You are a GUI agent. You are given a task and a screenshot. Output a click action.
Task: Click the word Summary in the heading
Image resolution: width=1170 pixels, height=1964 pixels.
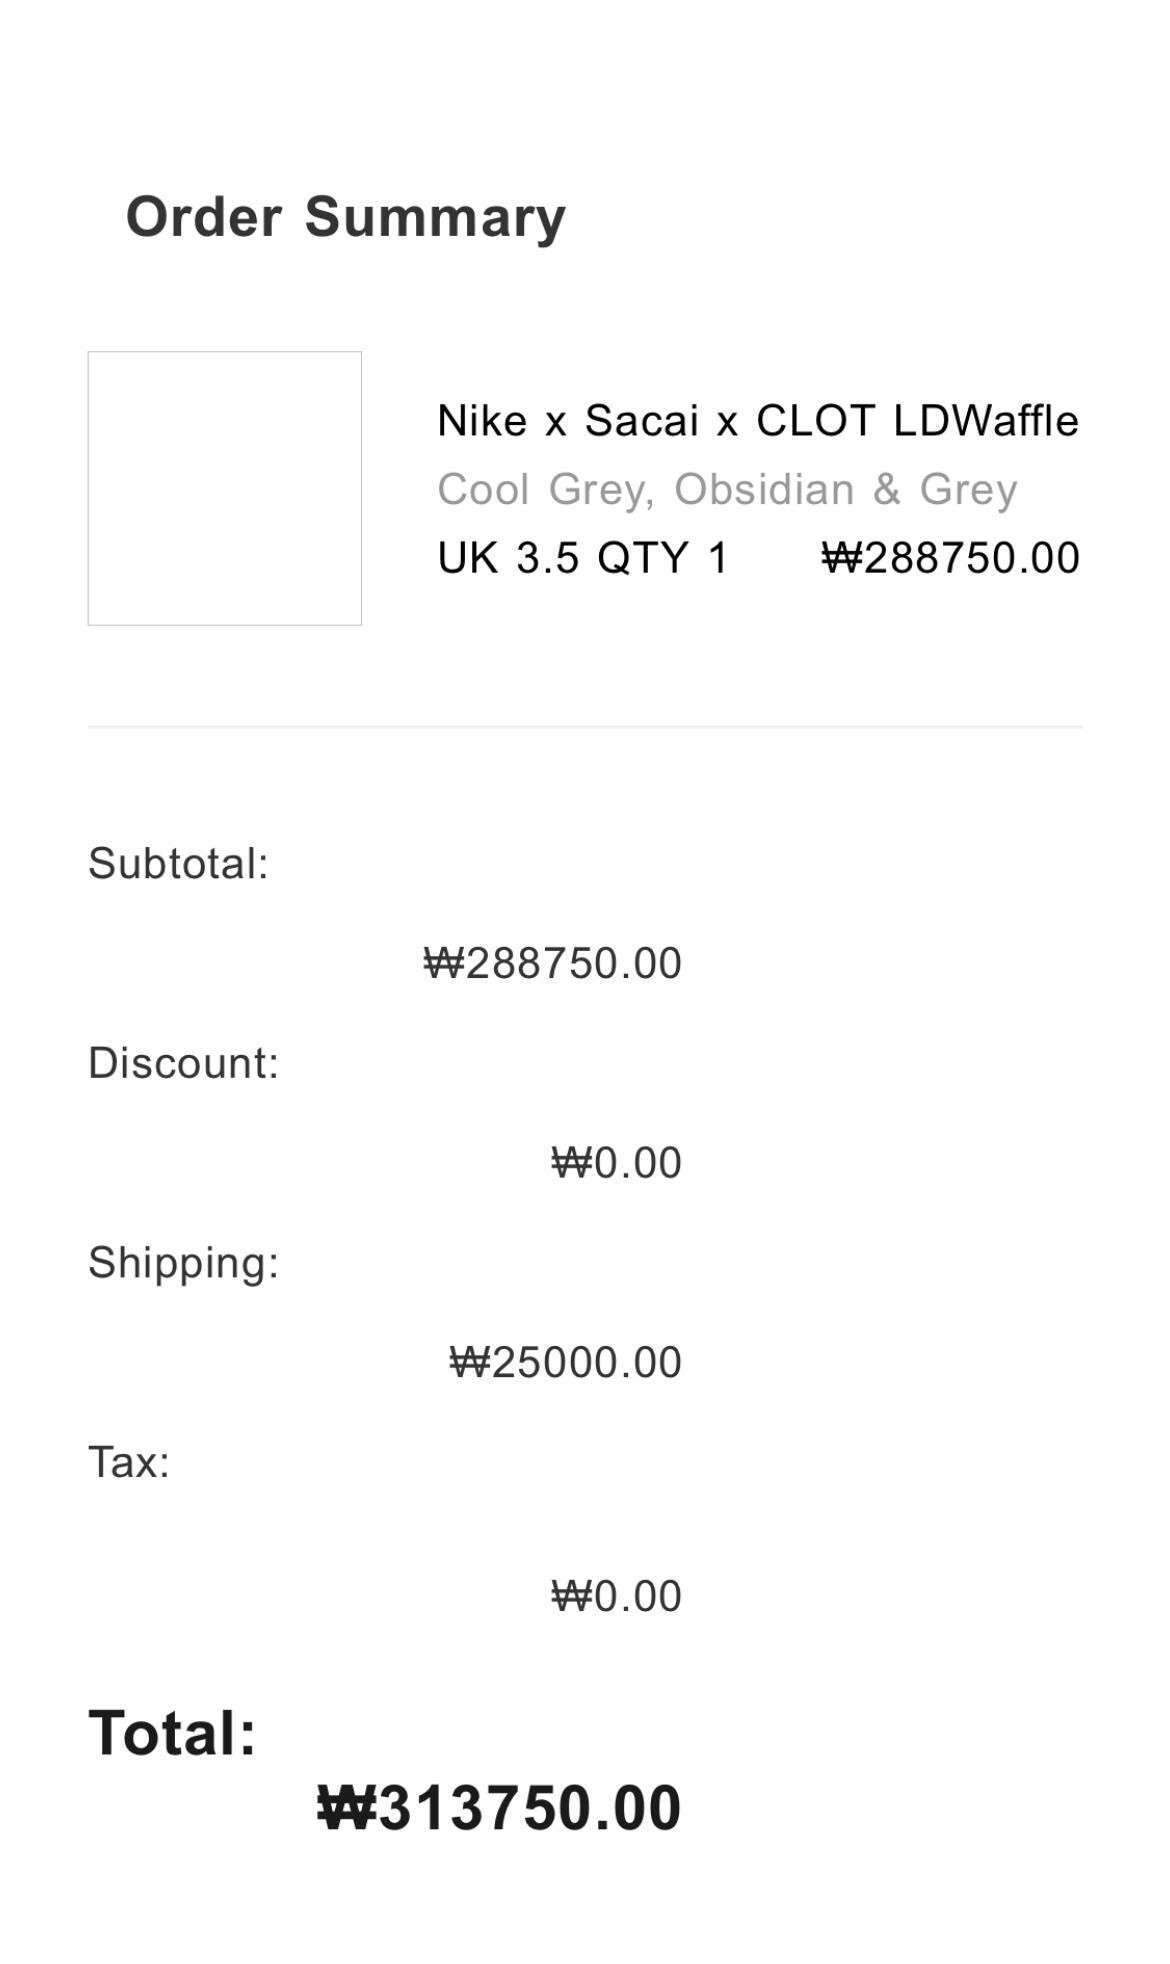[435, 216]
